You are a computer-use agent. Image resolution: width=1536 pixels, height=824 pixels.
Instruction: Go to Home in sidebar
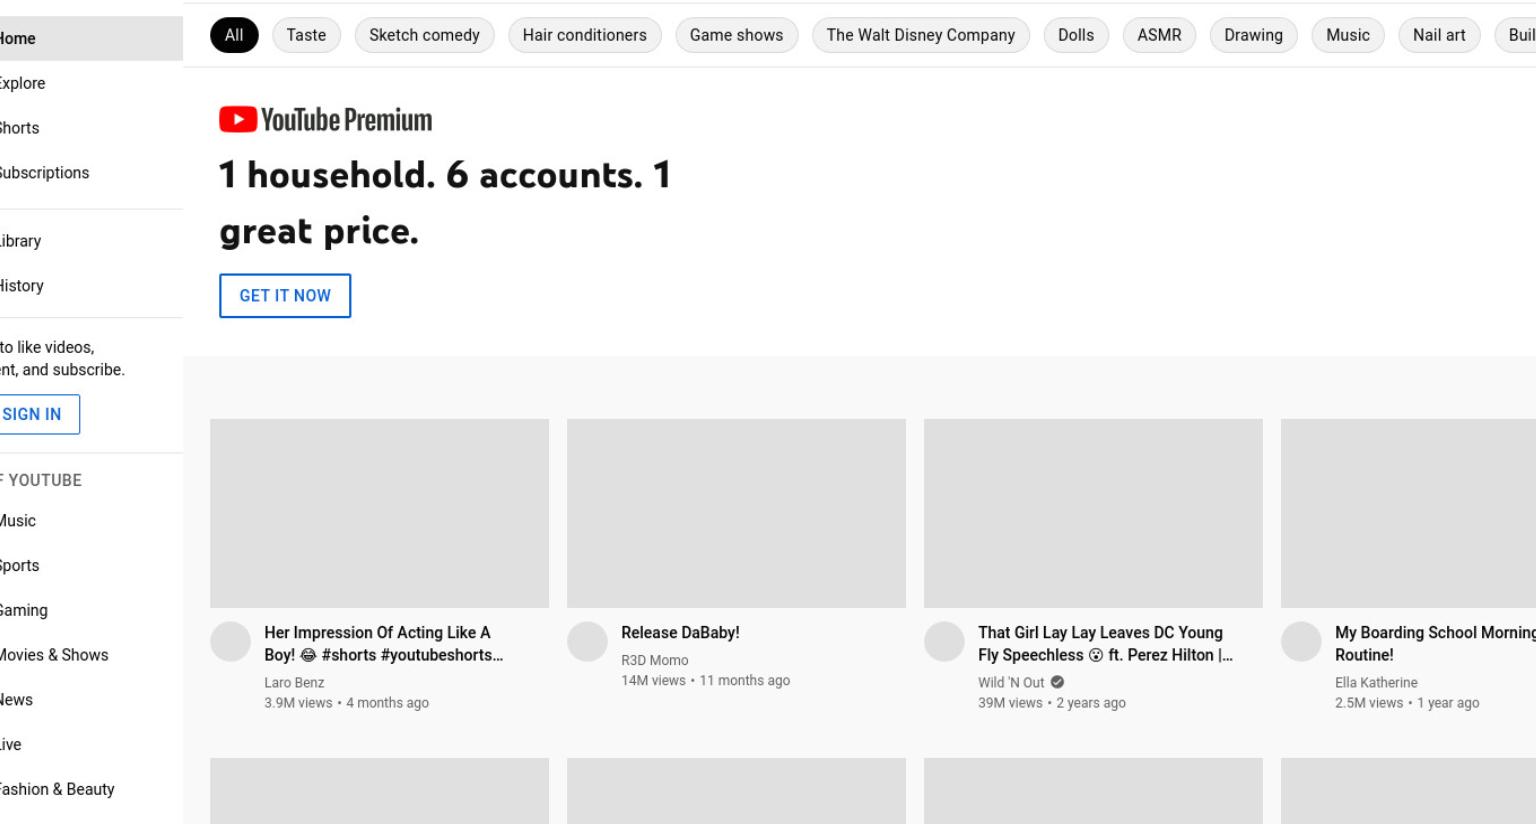91,39
